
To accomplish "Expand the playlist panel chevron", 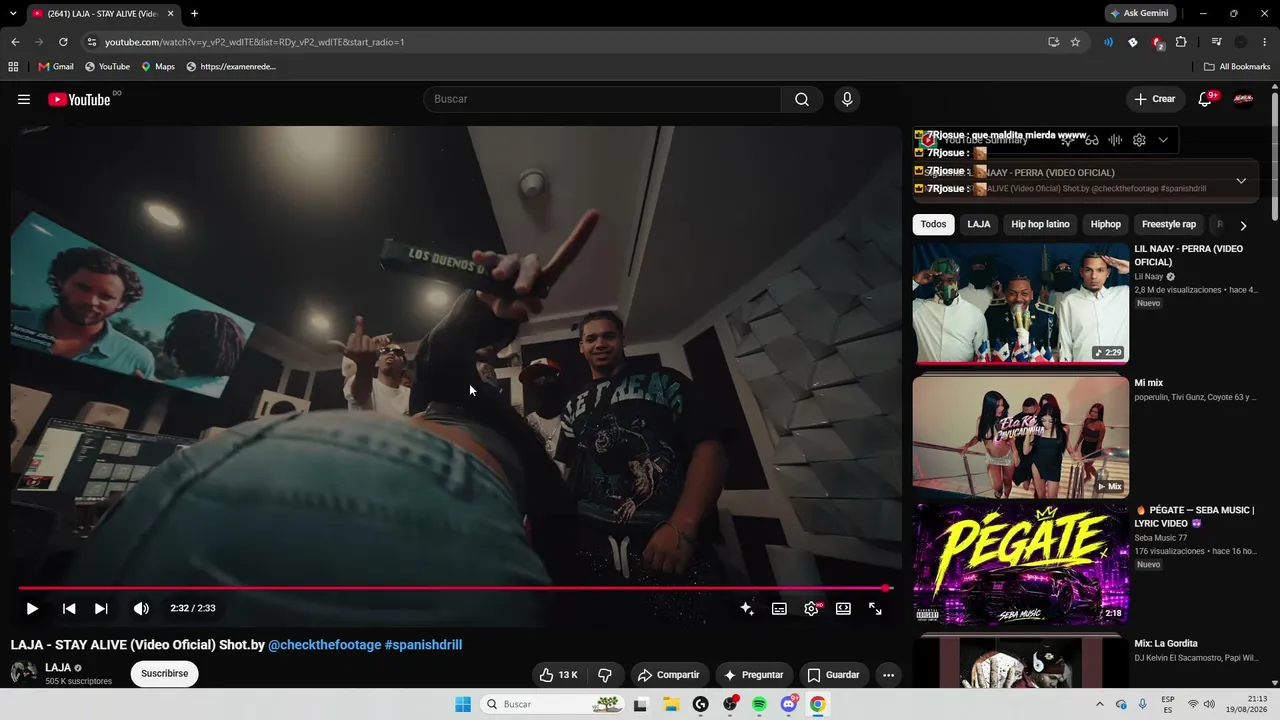I will tap(1241, 181).
